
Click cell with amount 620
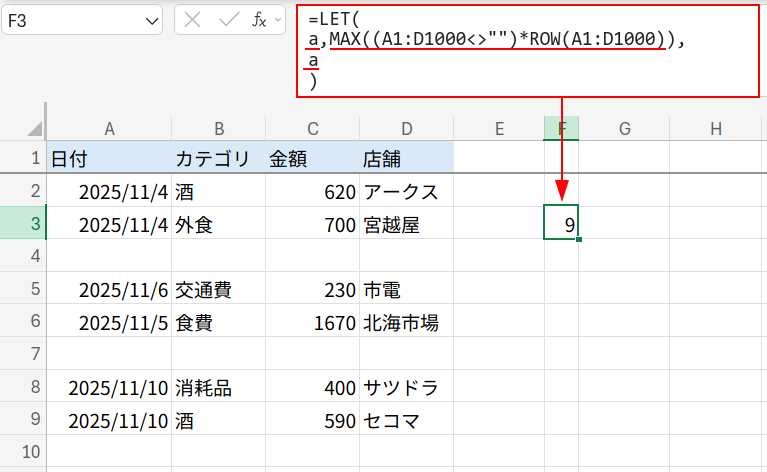pyautogui.click(x=313, y=191)
